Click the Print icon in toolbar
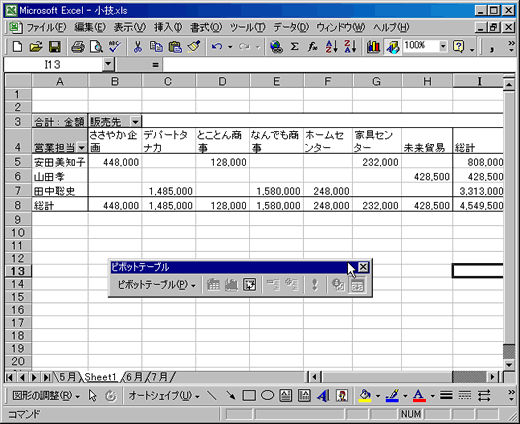Screen dimensions: 520x424 pyautogui.click(x=78, y=47)
